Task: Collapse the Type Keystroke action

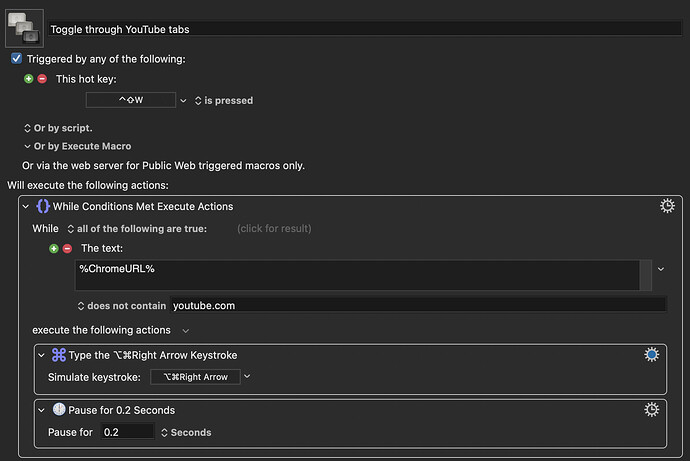Action: point(41,355)
